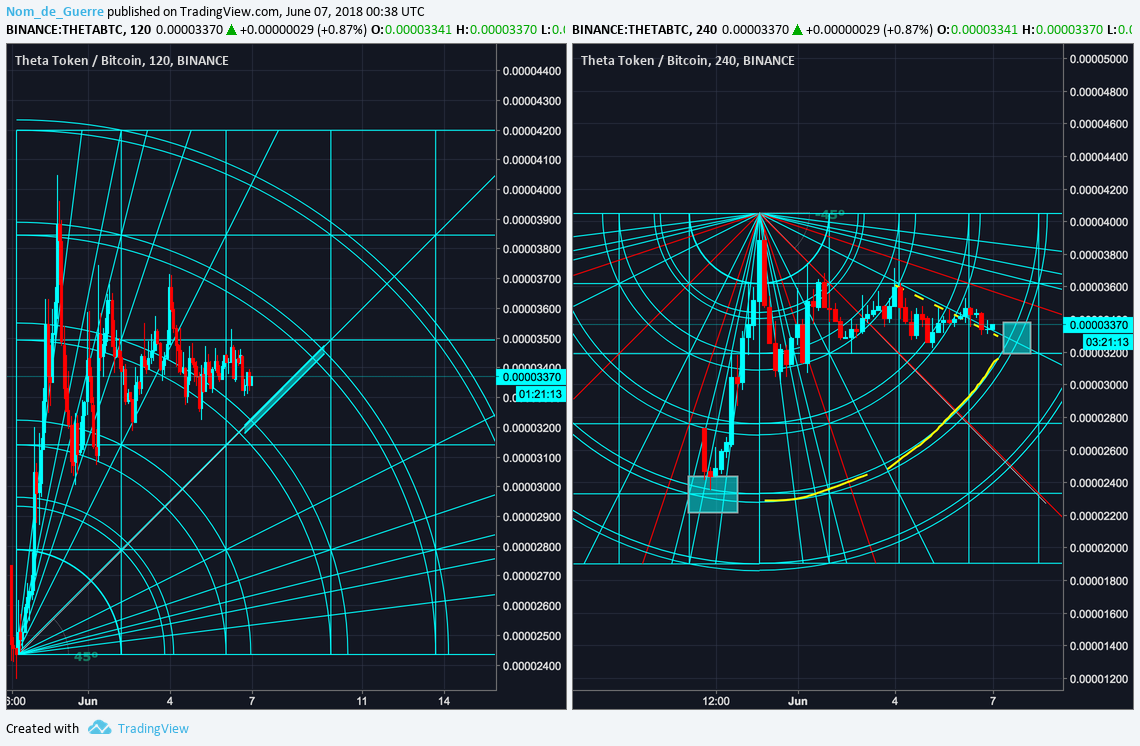Click the 12:00 label on 240 chart time axis

click(x=715, y=701)
